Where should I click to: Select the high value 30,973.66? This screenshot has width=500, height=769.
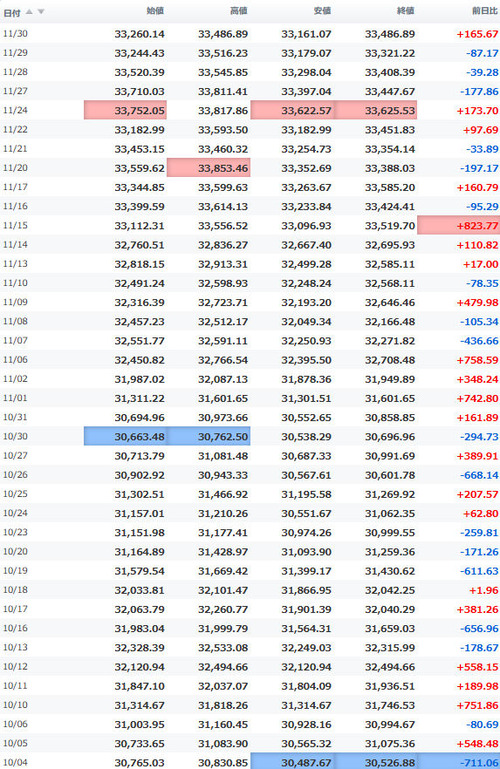click(223, 417)
